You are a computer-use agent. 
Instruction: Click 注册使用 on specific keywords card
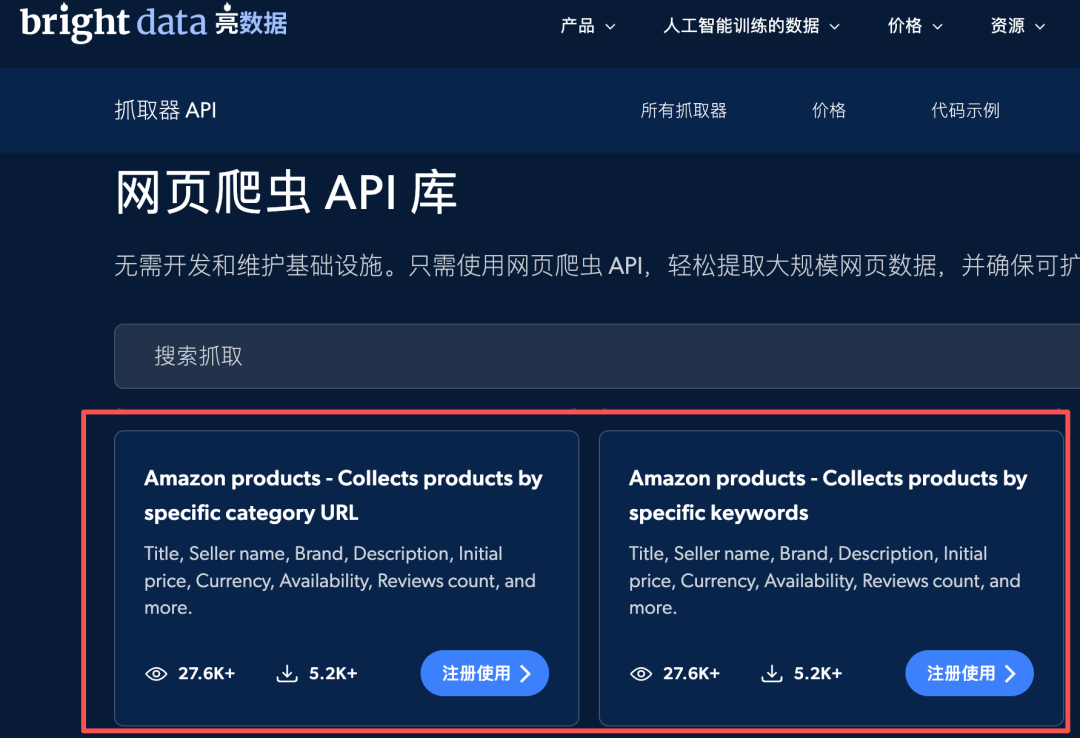pos(969,673)
